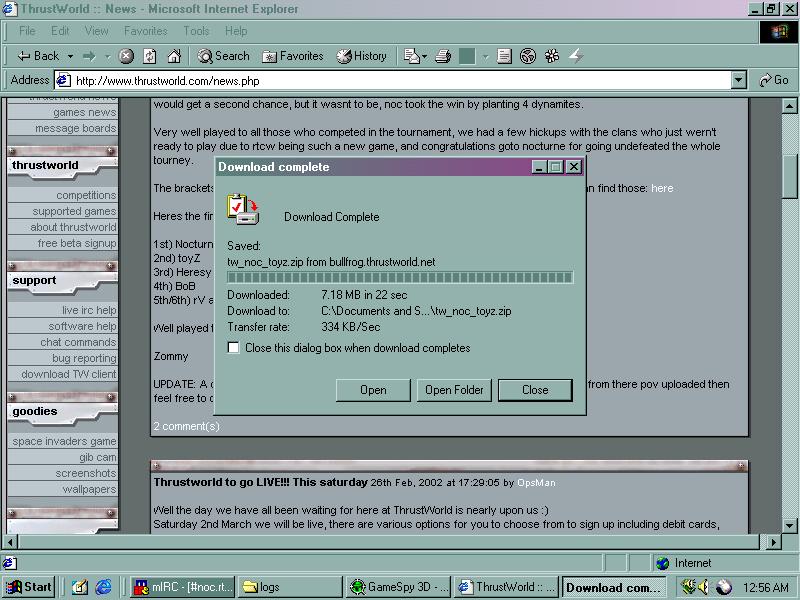Switch to the logs folder taskbar button
The width and height of the screenshot is (800, 600).
[290, 587]
